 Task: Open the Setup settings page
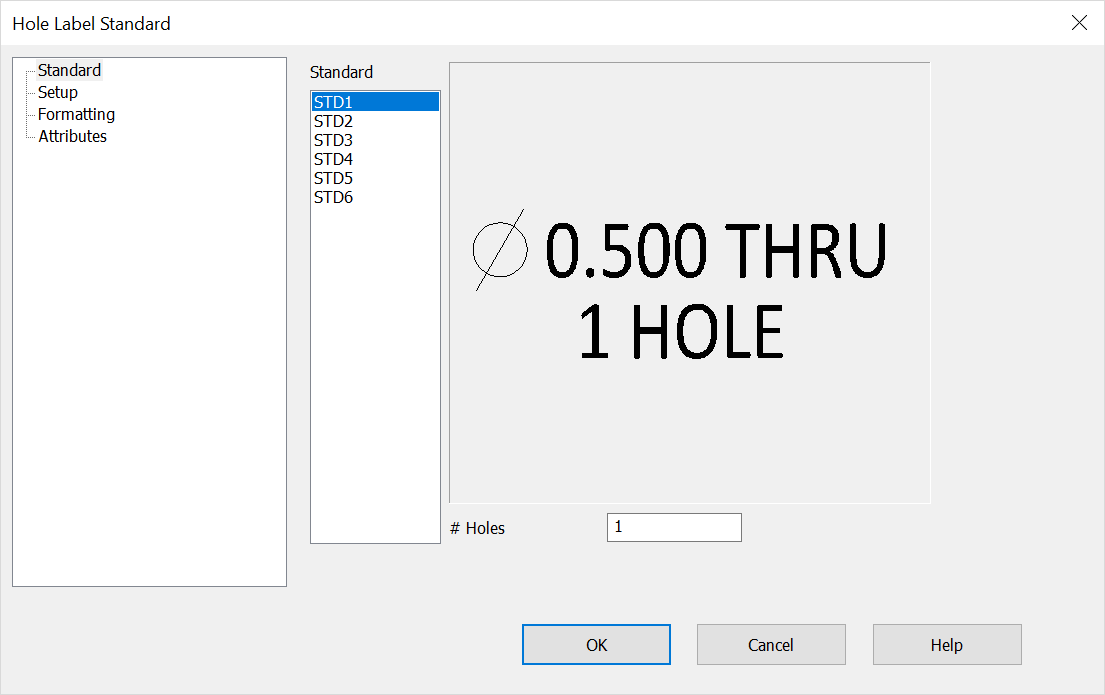[57, 92]
